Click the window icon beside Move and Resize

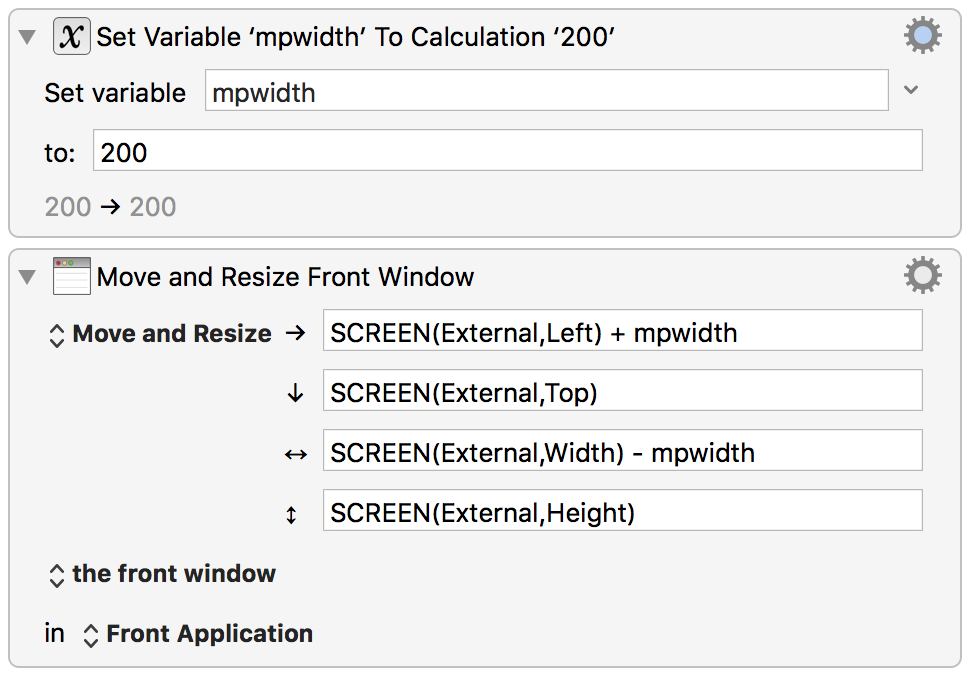(71, 276)
